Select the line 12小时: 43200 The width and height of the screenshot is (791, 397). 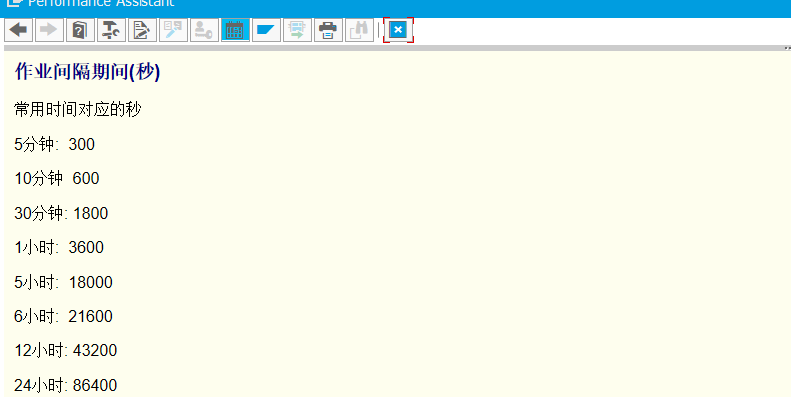coord(66,350)
